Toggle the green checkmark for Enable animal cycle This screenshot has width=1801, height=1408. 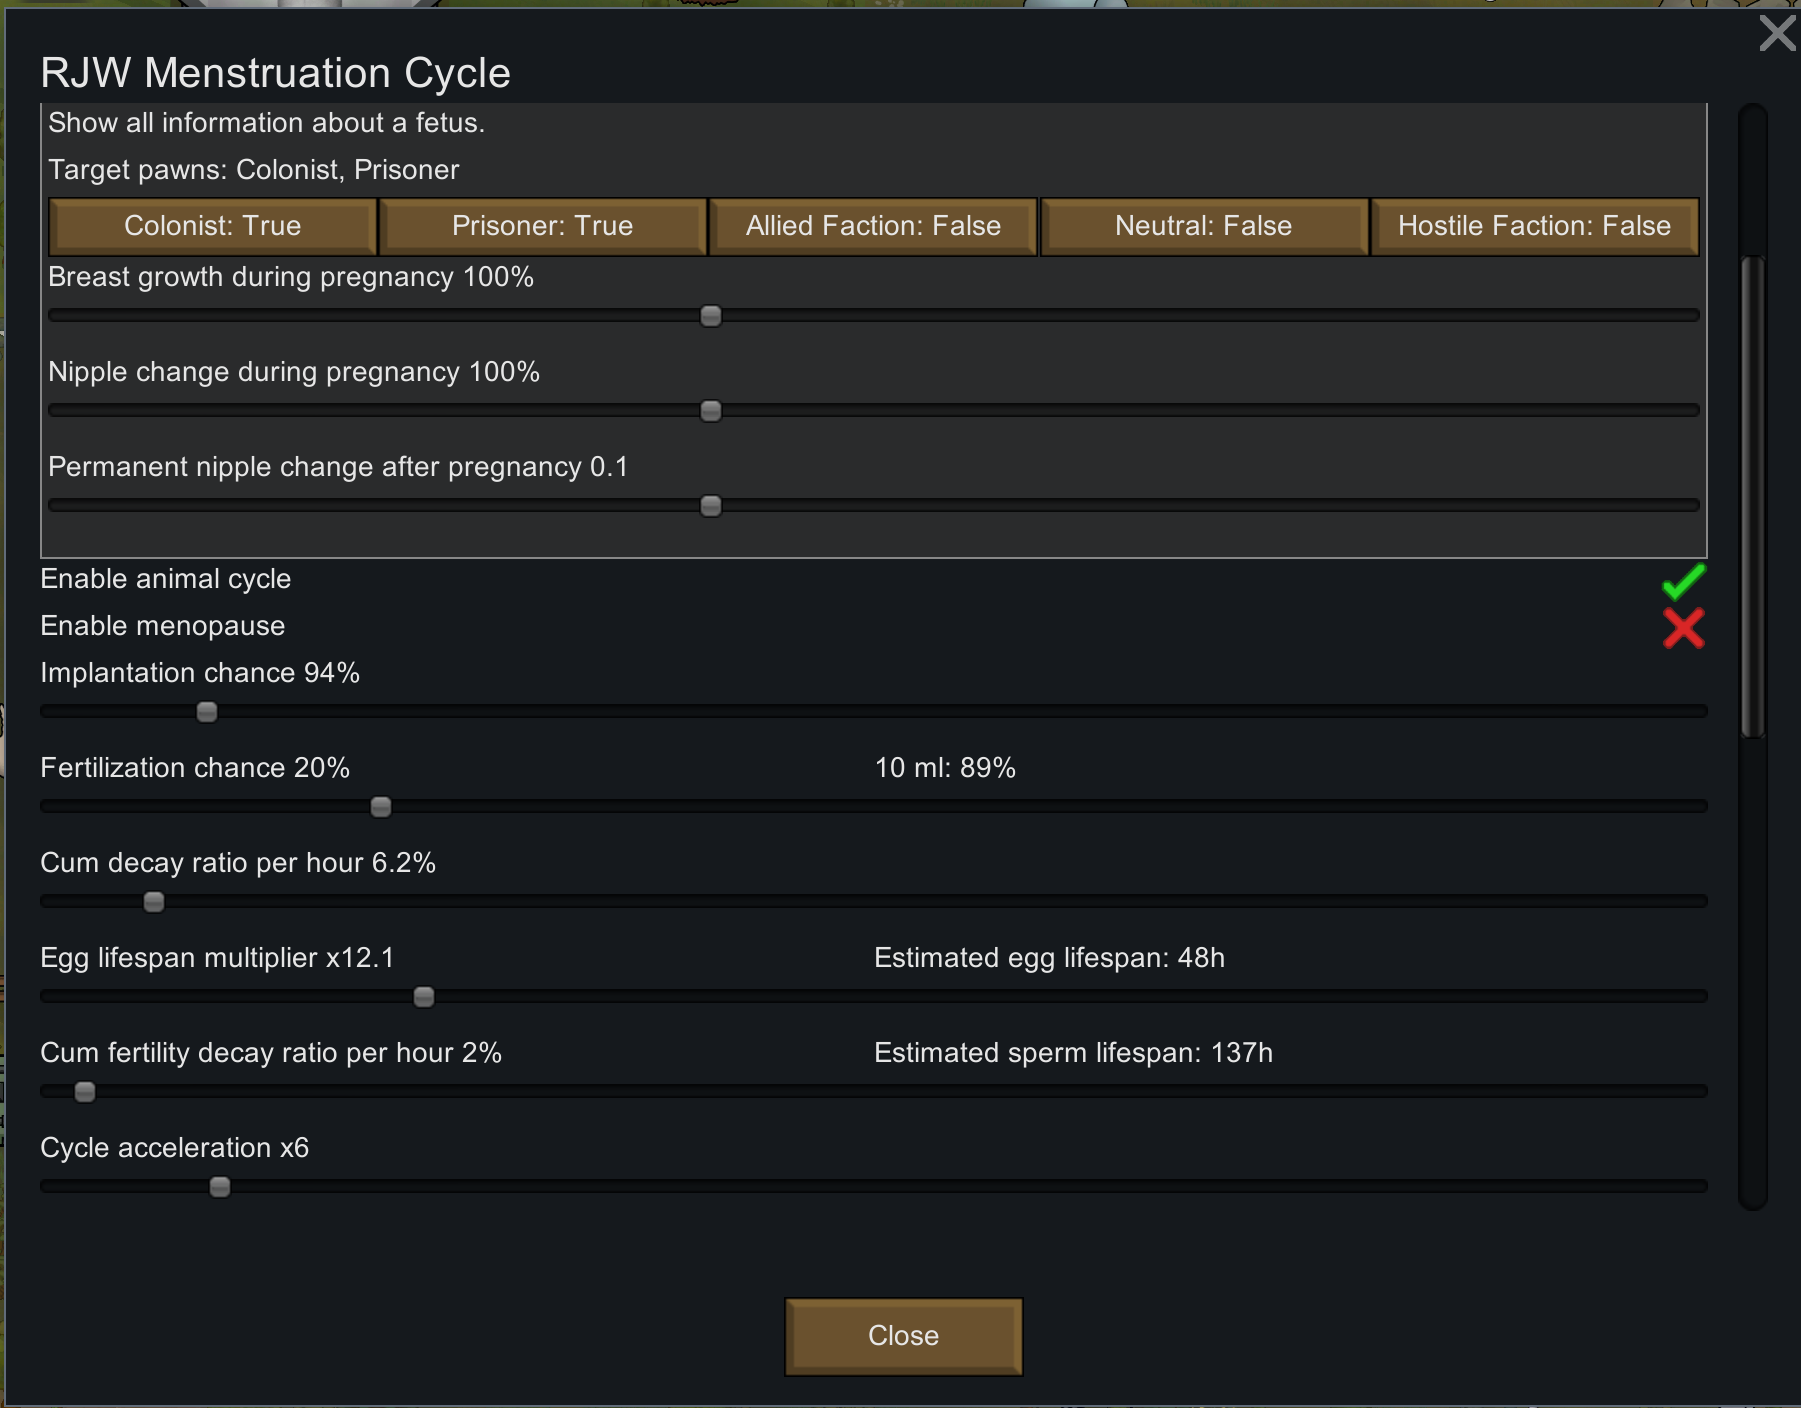pyautogui.click(x=1683, y=580)
